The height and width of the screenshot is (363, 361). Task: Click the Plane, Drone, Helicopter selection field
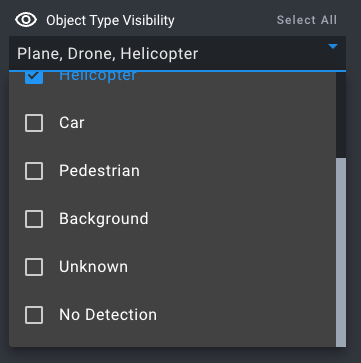pos(177,54)
